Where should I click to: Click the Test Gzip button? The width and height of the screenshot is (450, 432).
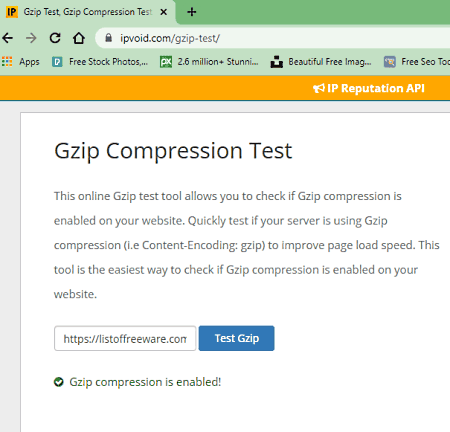[236, 338]
